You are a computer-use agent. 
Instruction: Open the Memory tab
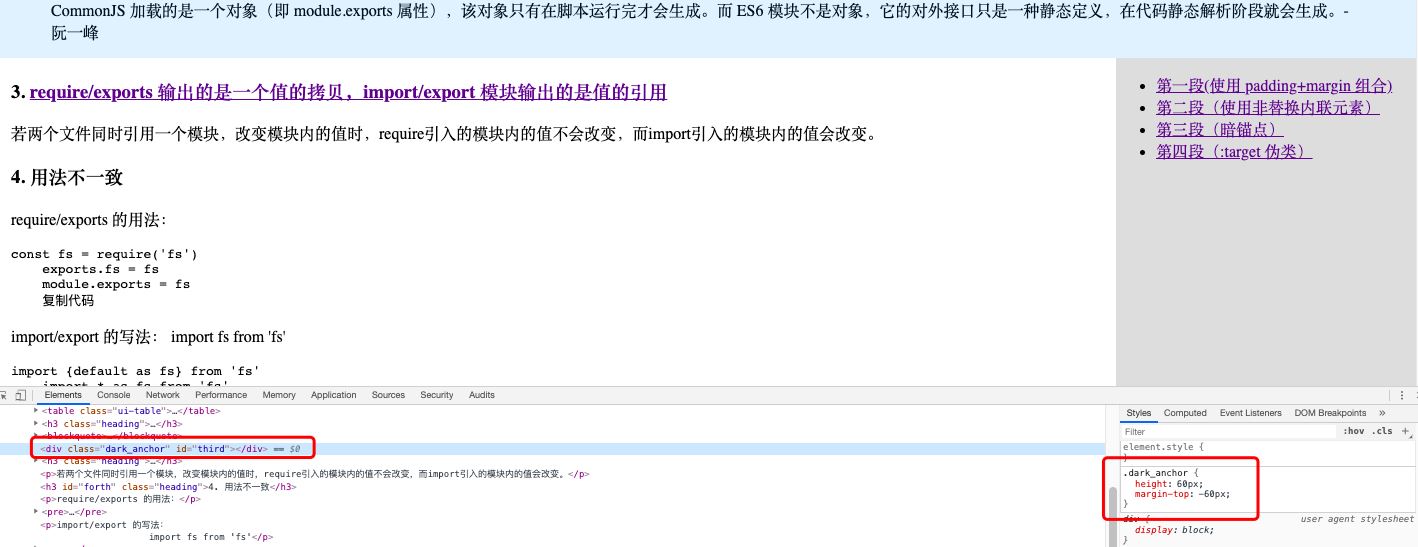(x=279, y=395)
